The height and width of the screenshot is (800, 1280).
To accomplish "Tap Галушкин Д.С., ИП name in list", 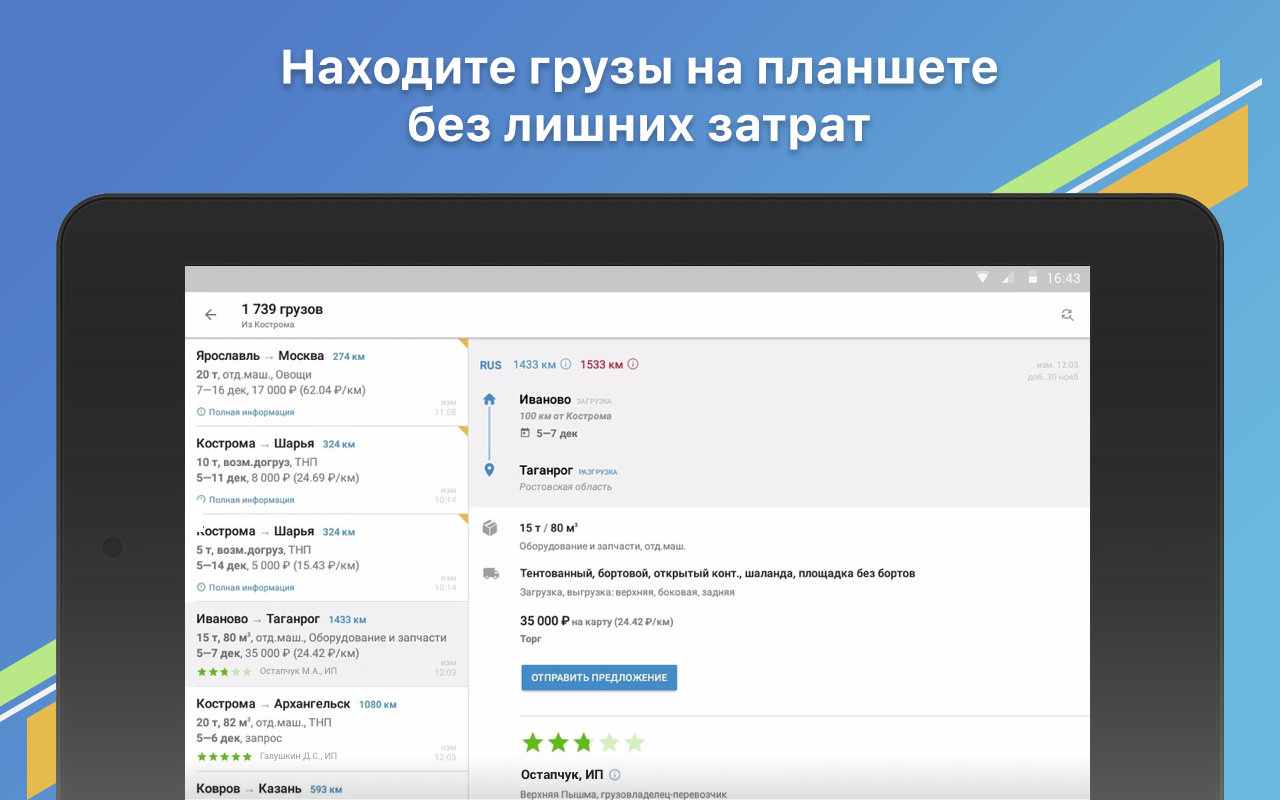I will 298,756.
